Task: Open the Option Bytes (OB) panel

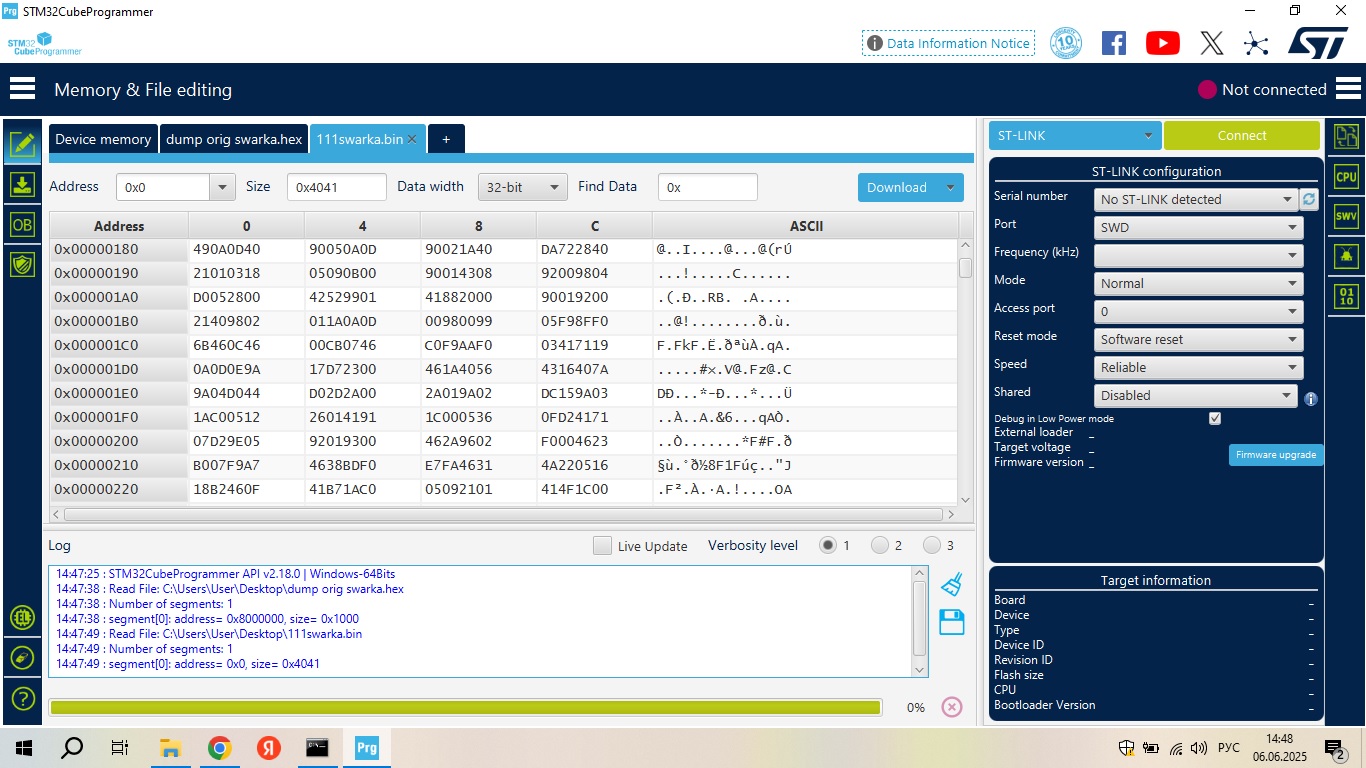Action: tap(22, 225)
